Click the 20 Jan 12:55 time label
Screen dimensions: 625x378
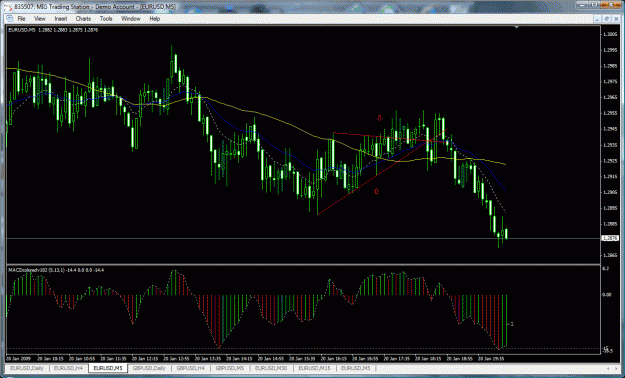pos(175,358)
